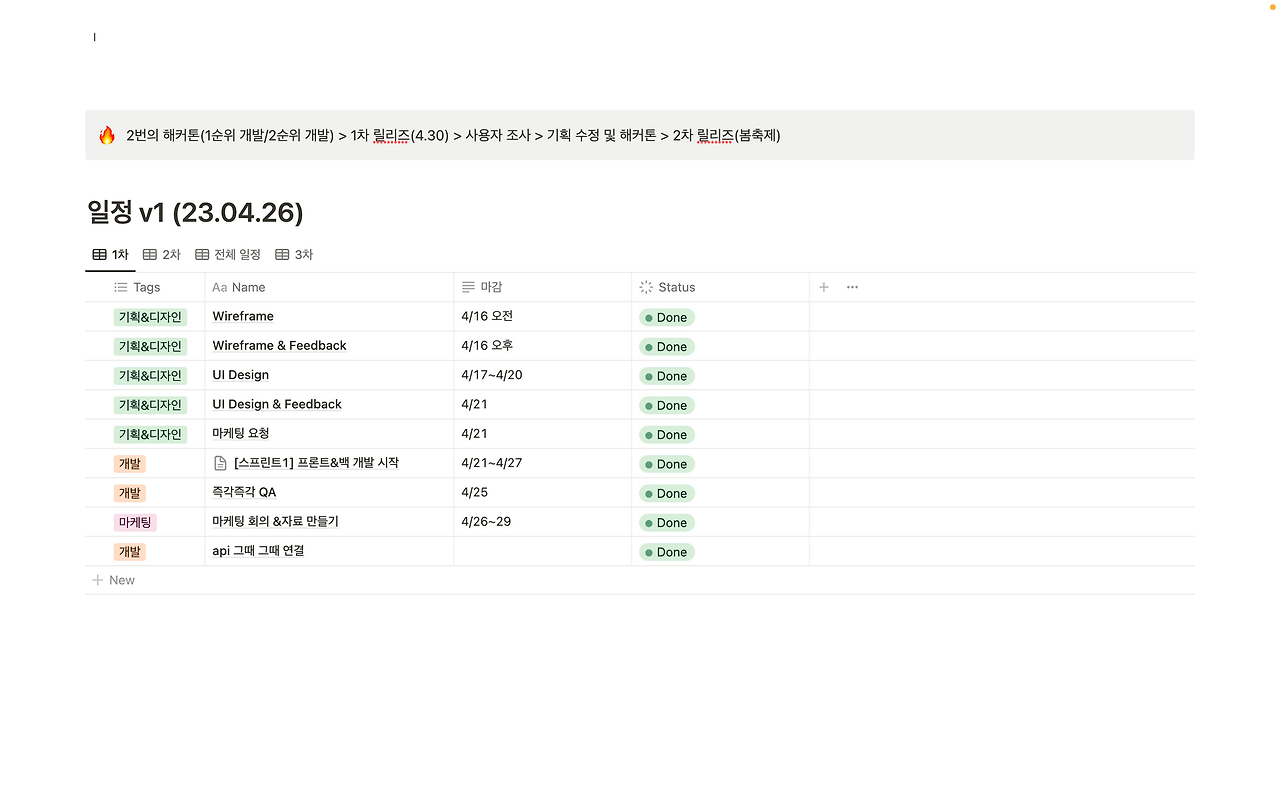
Task: Switch to the 2차 table view tab
Action: pos(162,255)
